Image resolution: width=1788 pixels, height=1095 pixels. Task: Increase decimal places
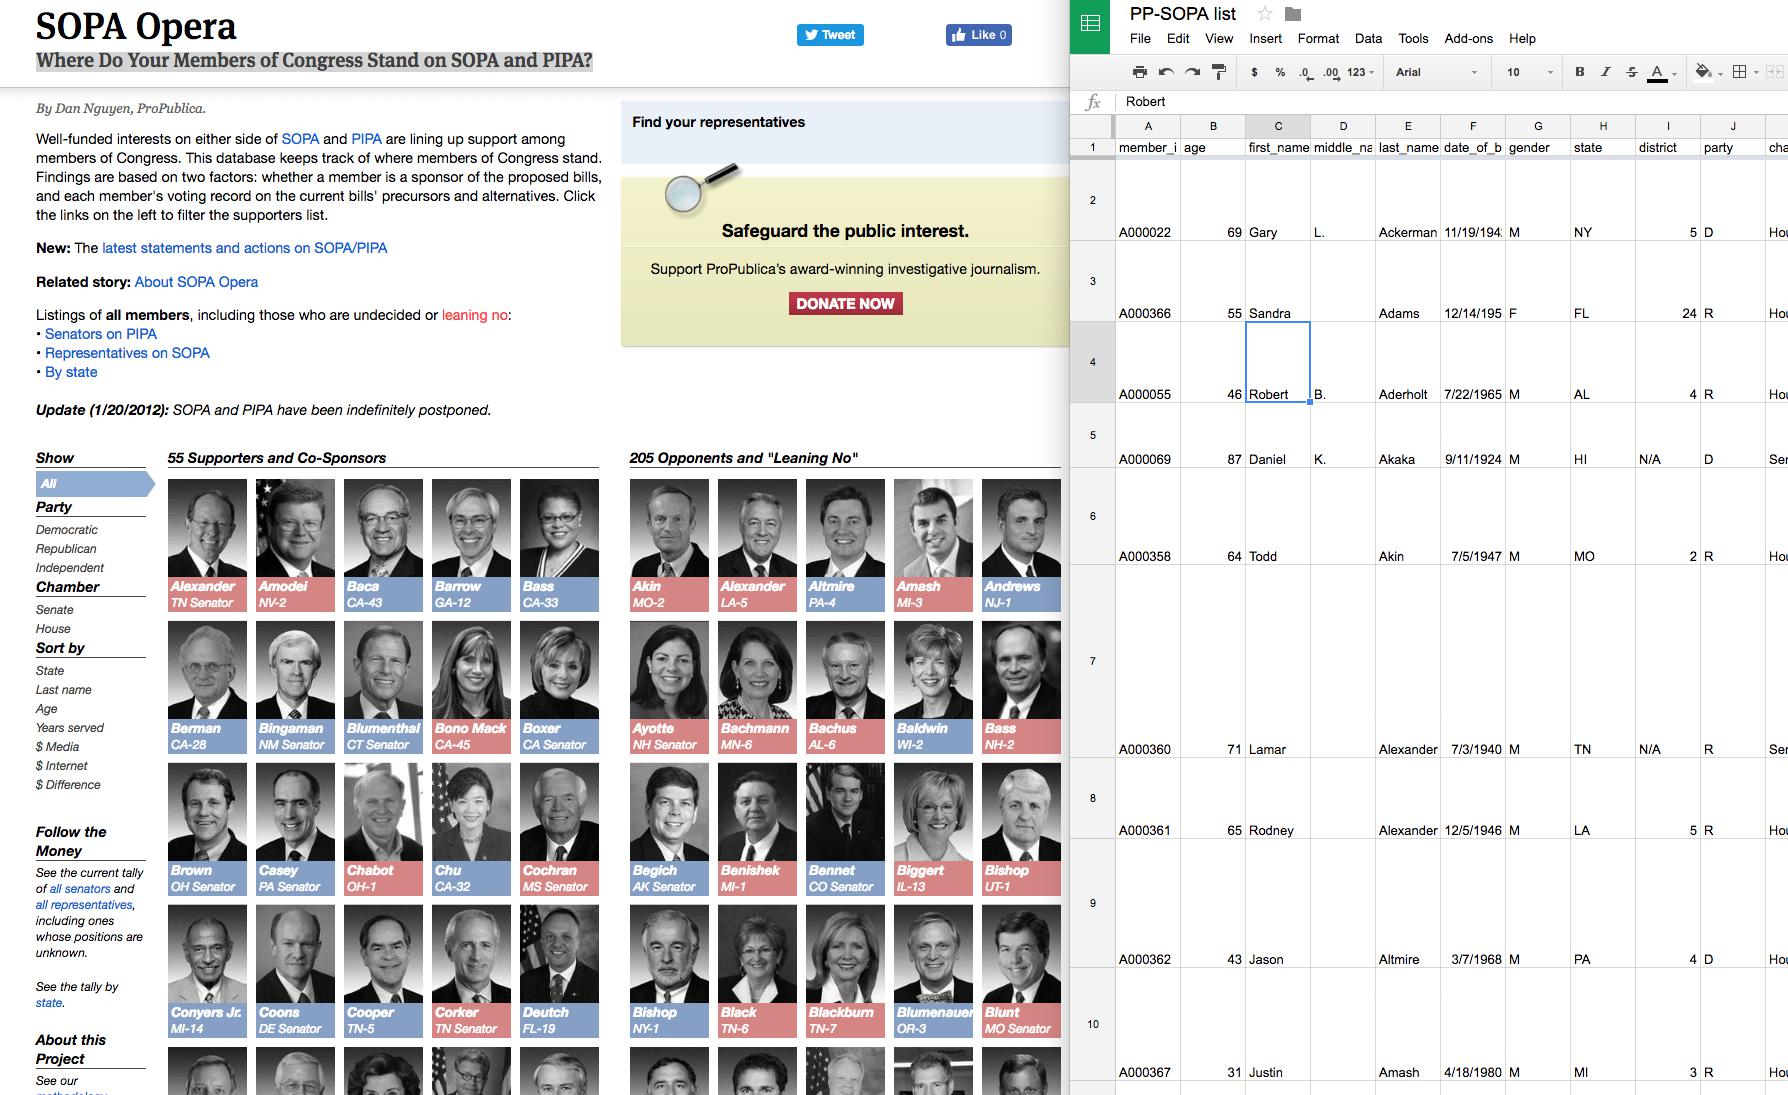tap(1331, 72)
